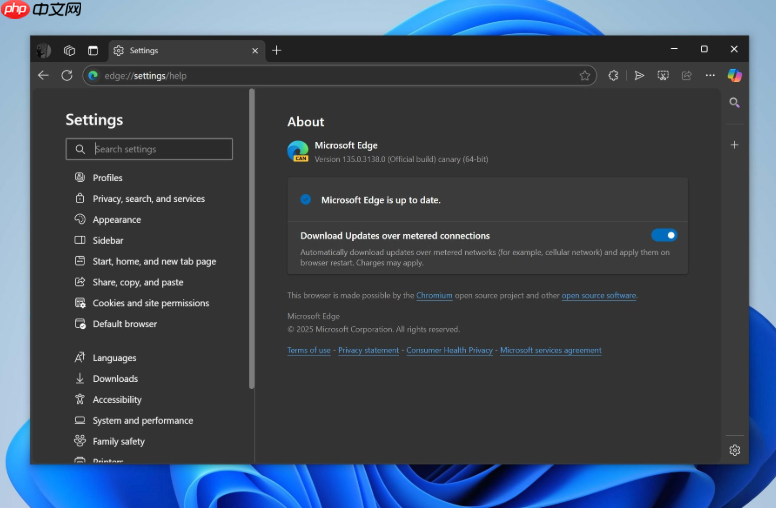Toggle Download Updates over metered connections
Viewport: 776px width, 508px height.
664,235
